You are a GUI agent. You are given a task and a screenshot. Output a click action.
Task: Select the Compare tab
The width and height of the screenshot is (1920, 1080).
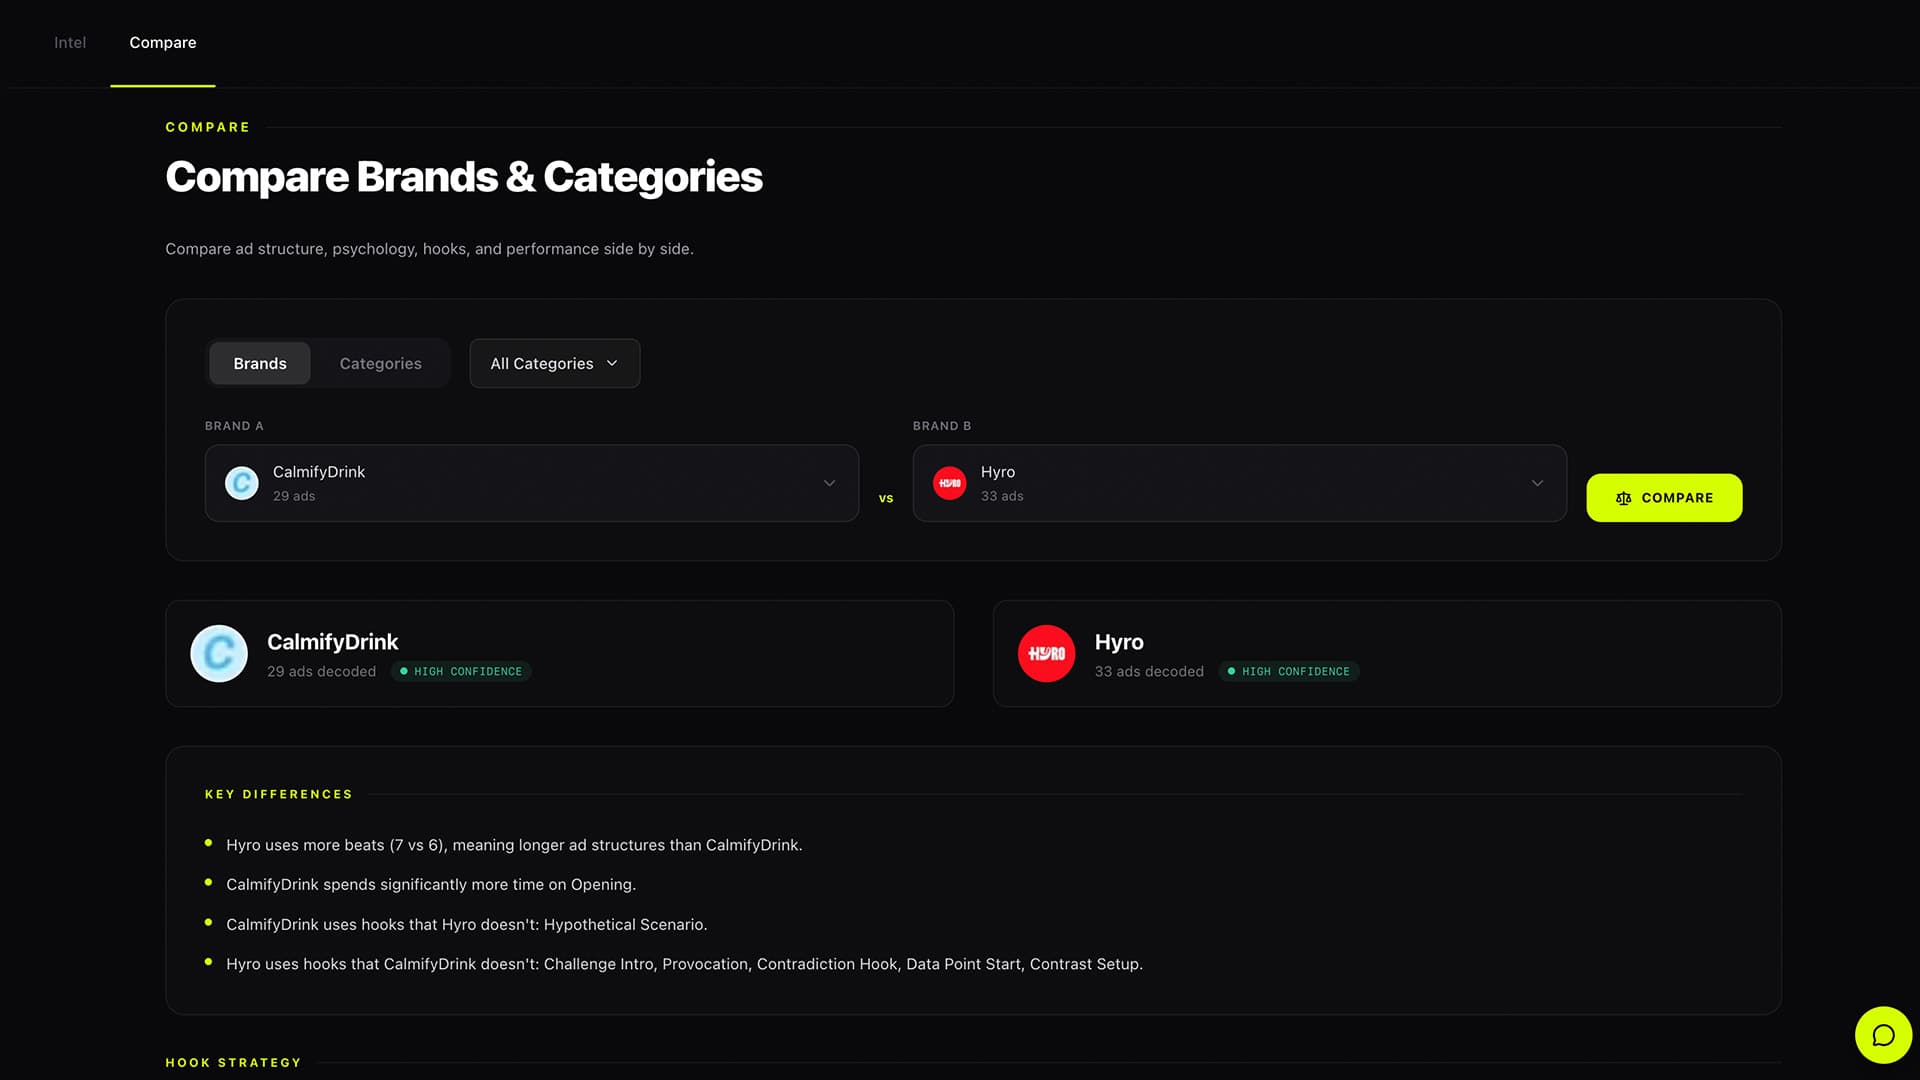pos(163,42)
